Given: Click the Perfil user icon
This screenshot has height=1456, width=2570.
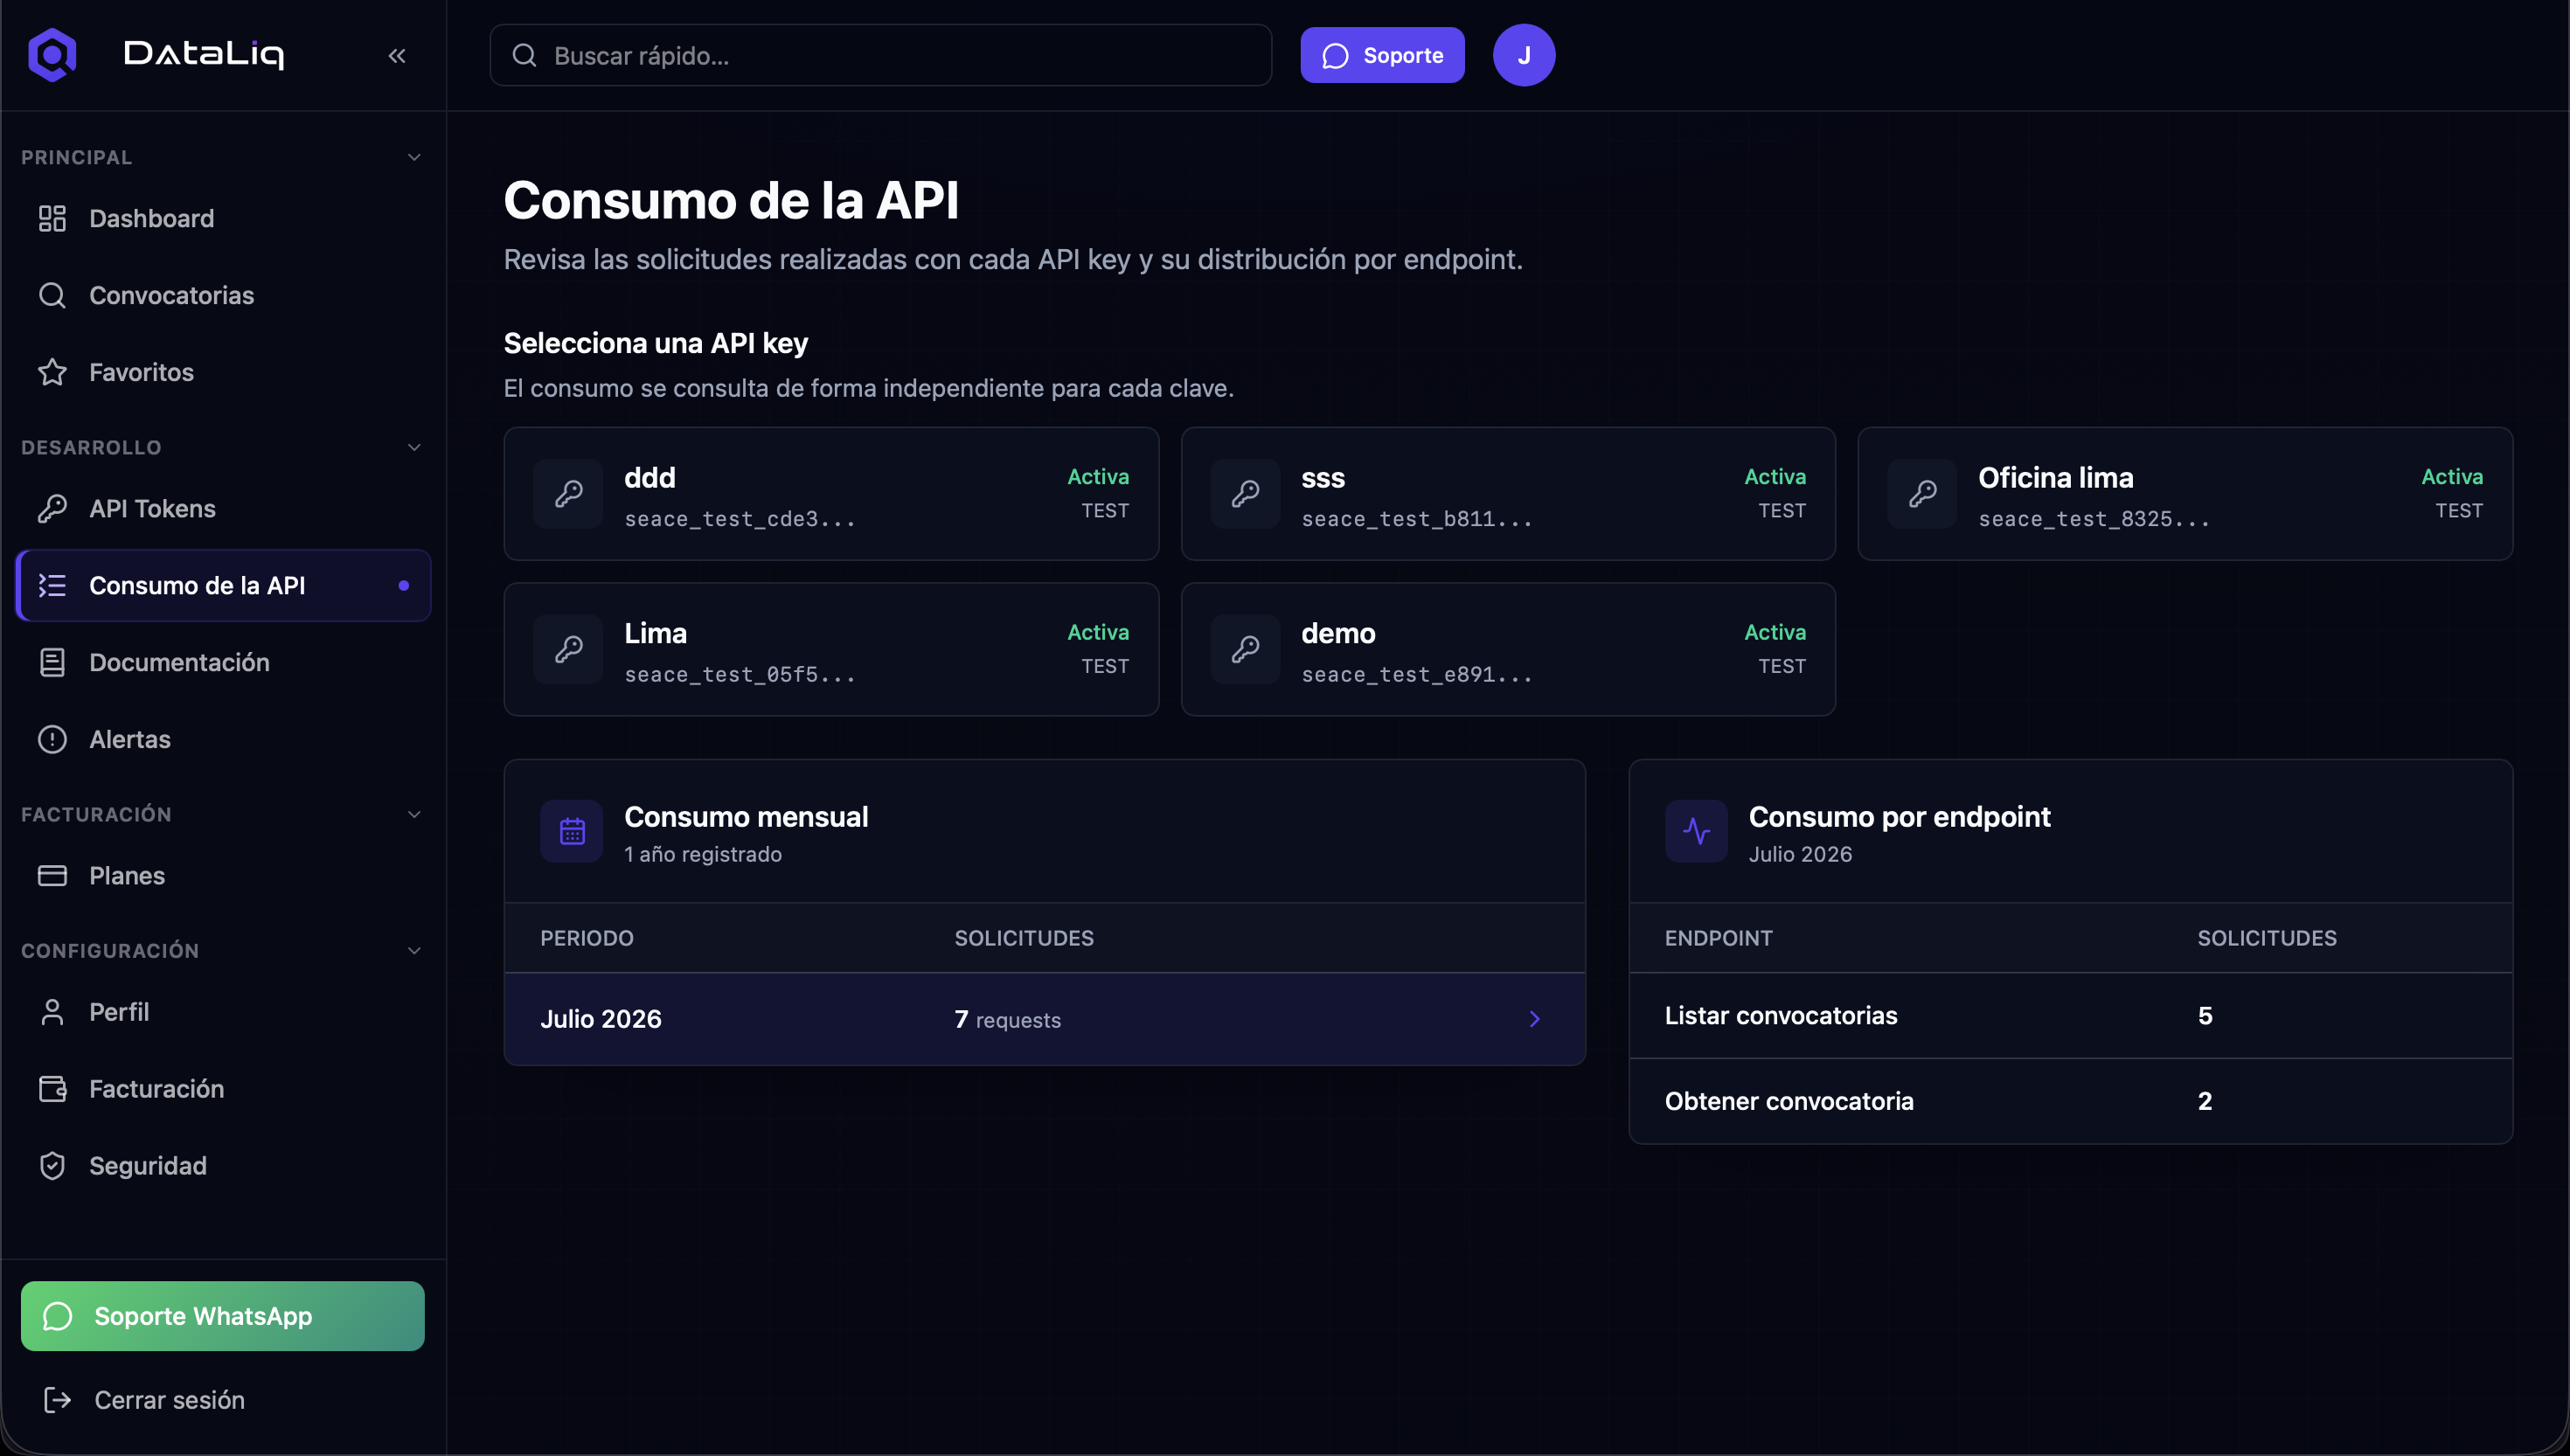Looking at the screenshot, I should coord(52,1012).
